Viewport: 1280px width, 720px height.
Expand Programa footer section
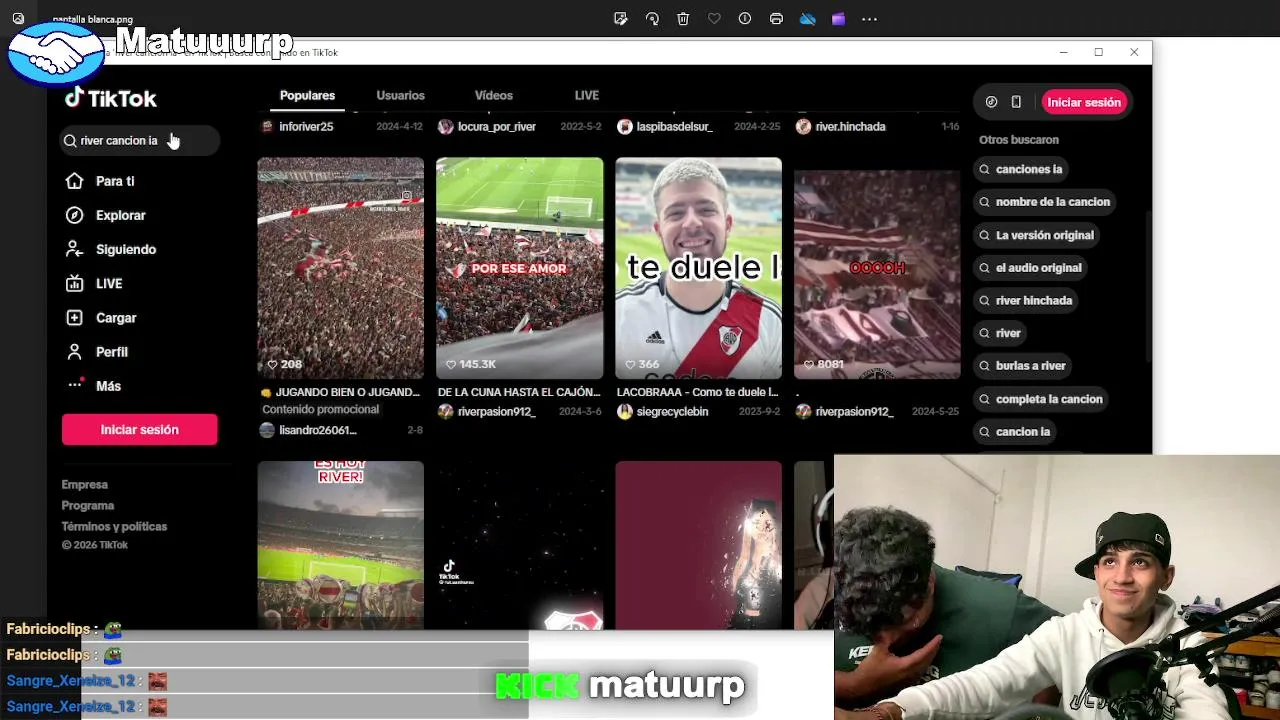(x=88, y=506)
